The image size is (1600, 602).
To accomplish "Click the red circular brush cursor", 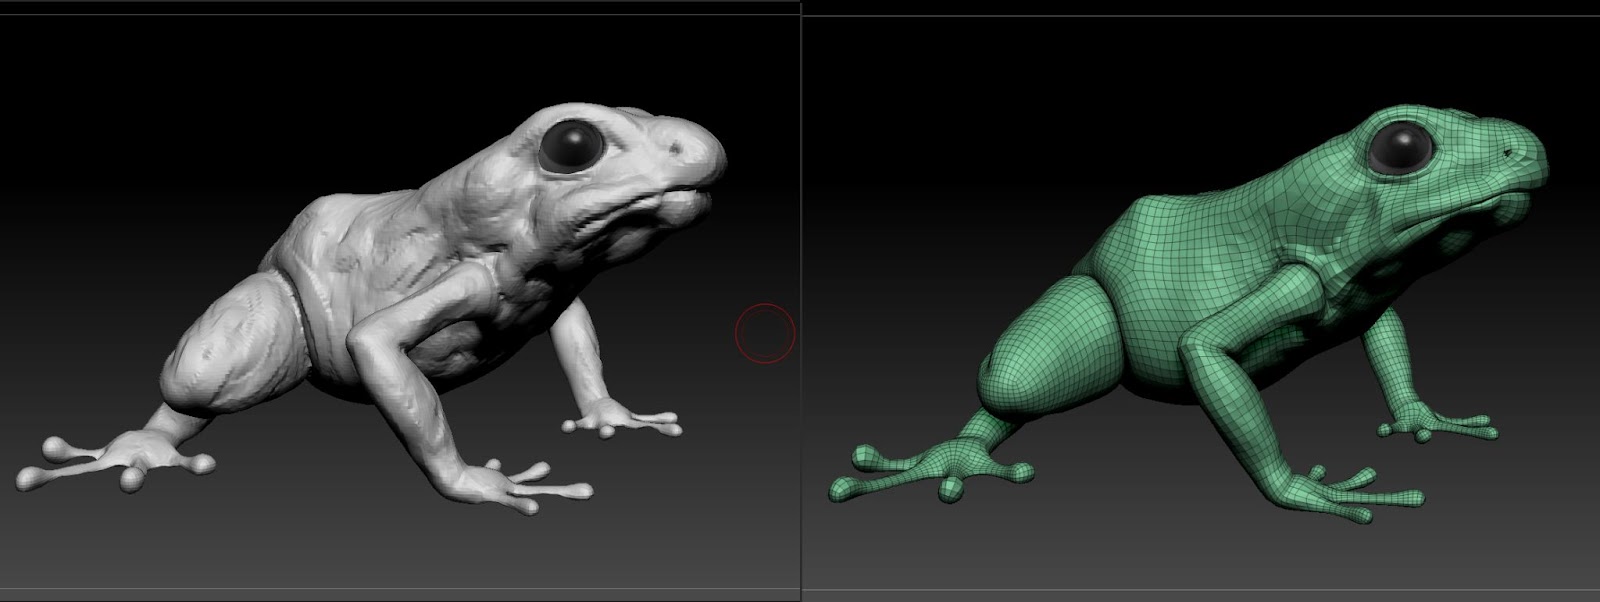I will coord(765,333).
